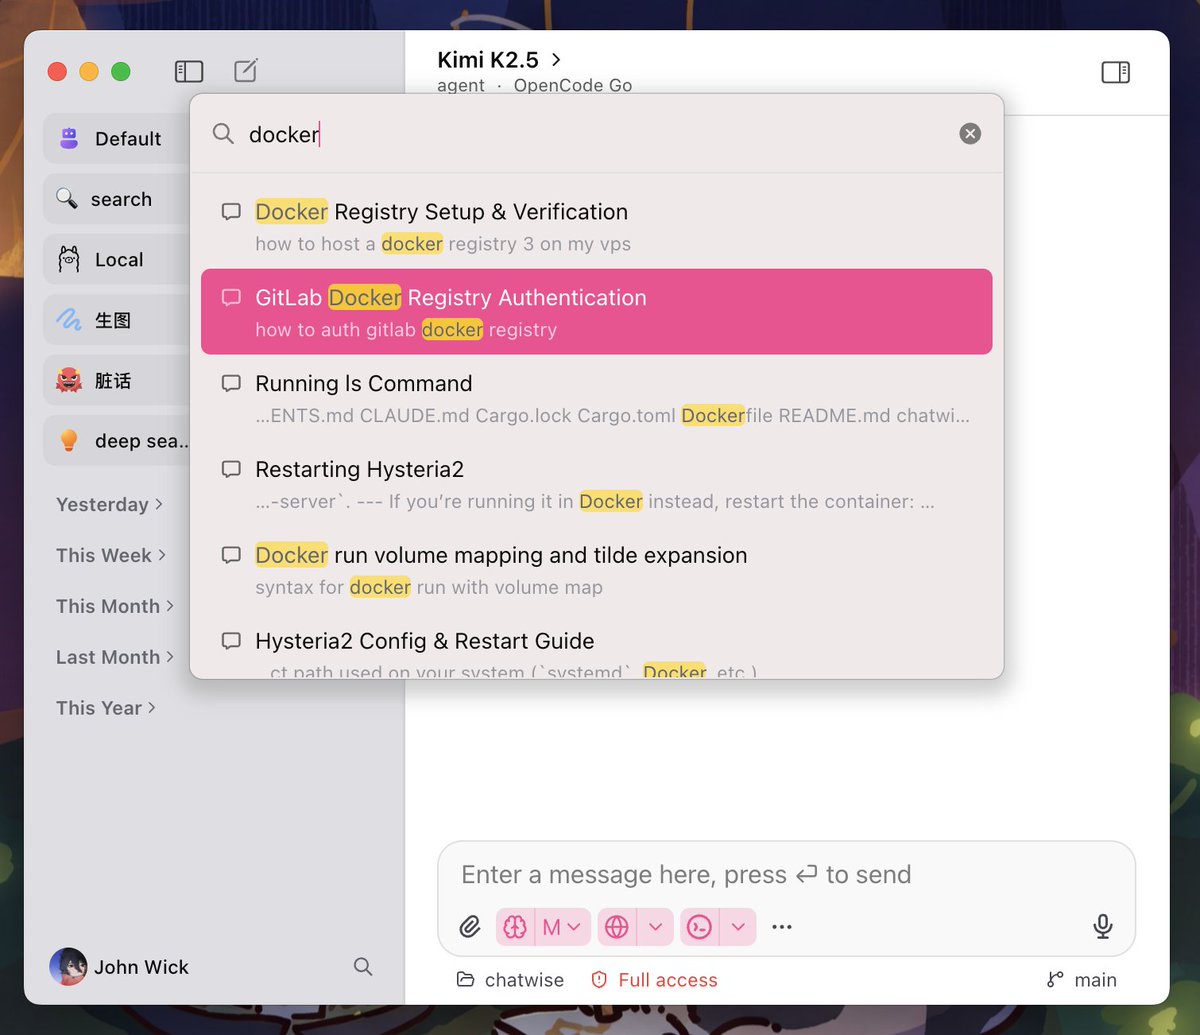
Task: Expand the This Week chat group
Action: [x=111, y=555]
